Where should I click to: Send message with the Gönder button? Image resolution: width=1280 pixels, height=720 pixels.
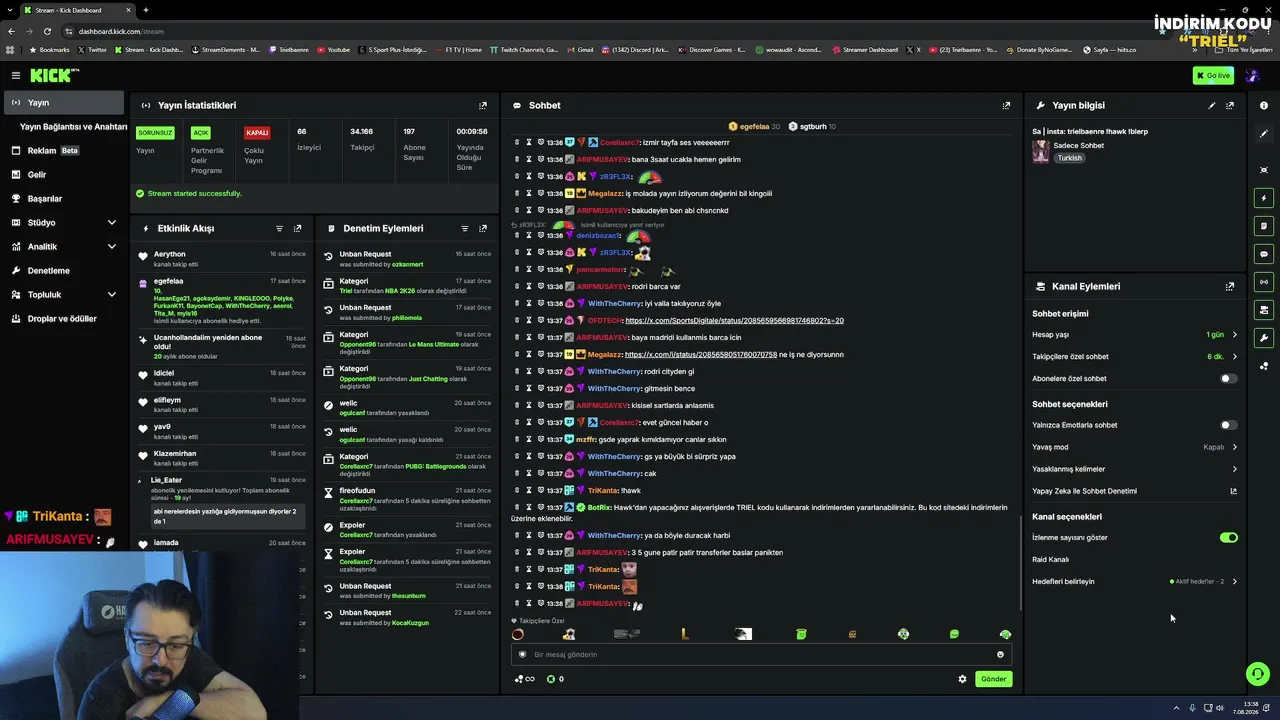[993, 679]
